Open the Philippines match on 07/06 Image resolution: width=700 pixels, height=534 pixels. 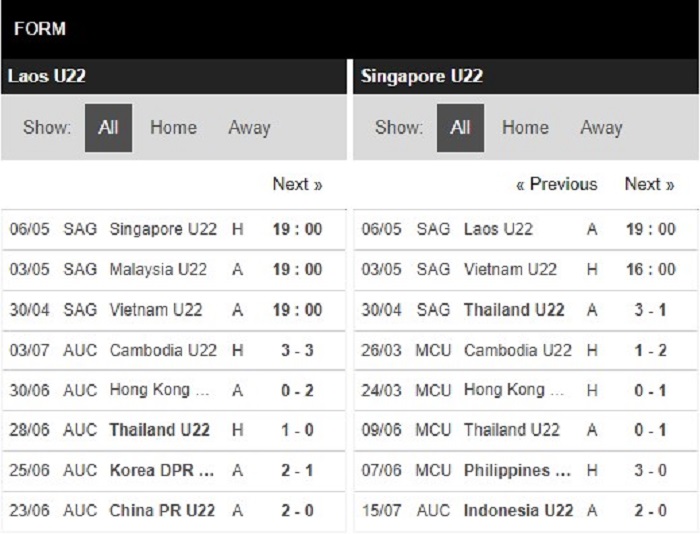click(x=526, y=470)
